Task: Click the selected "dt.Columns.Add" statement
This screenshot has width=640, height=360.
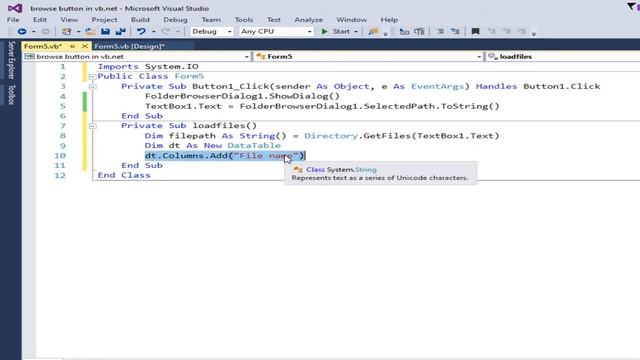Action: 224,156
